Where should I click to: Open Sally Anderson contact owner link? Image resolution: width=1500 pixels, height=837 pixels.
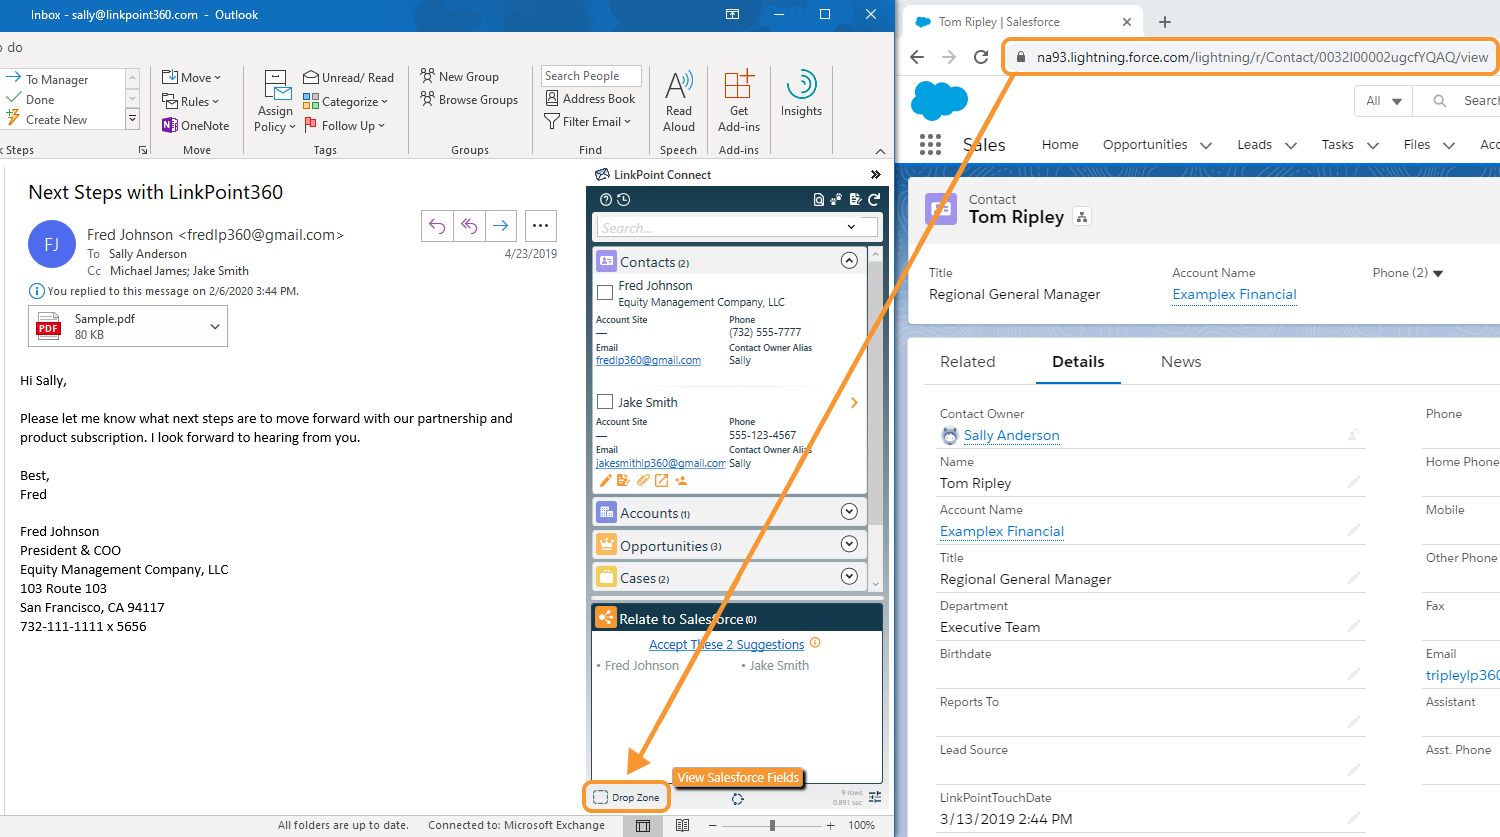pos(1011,435)
